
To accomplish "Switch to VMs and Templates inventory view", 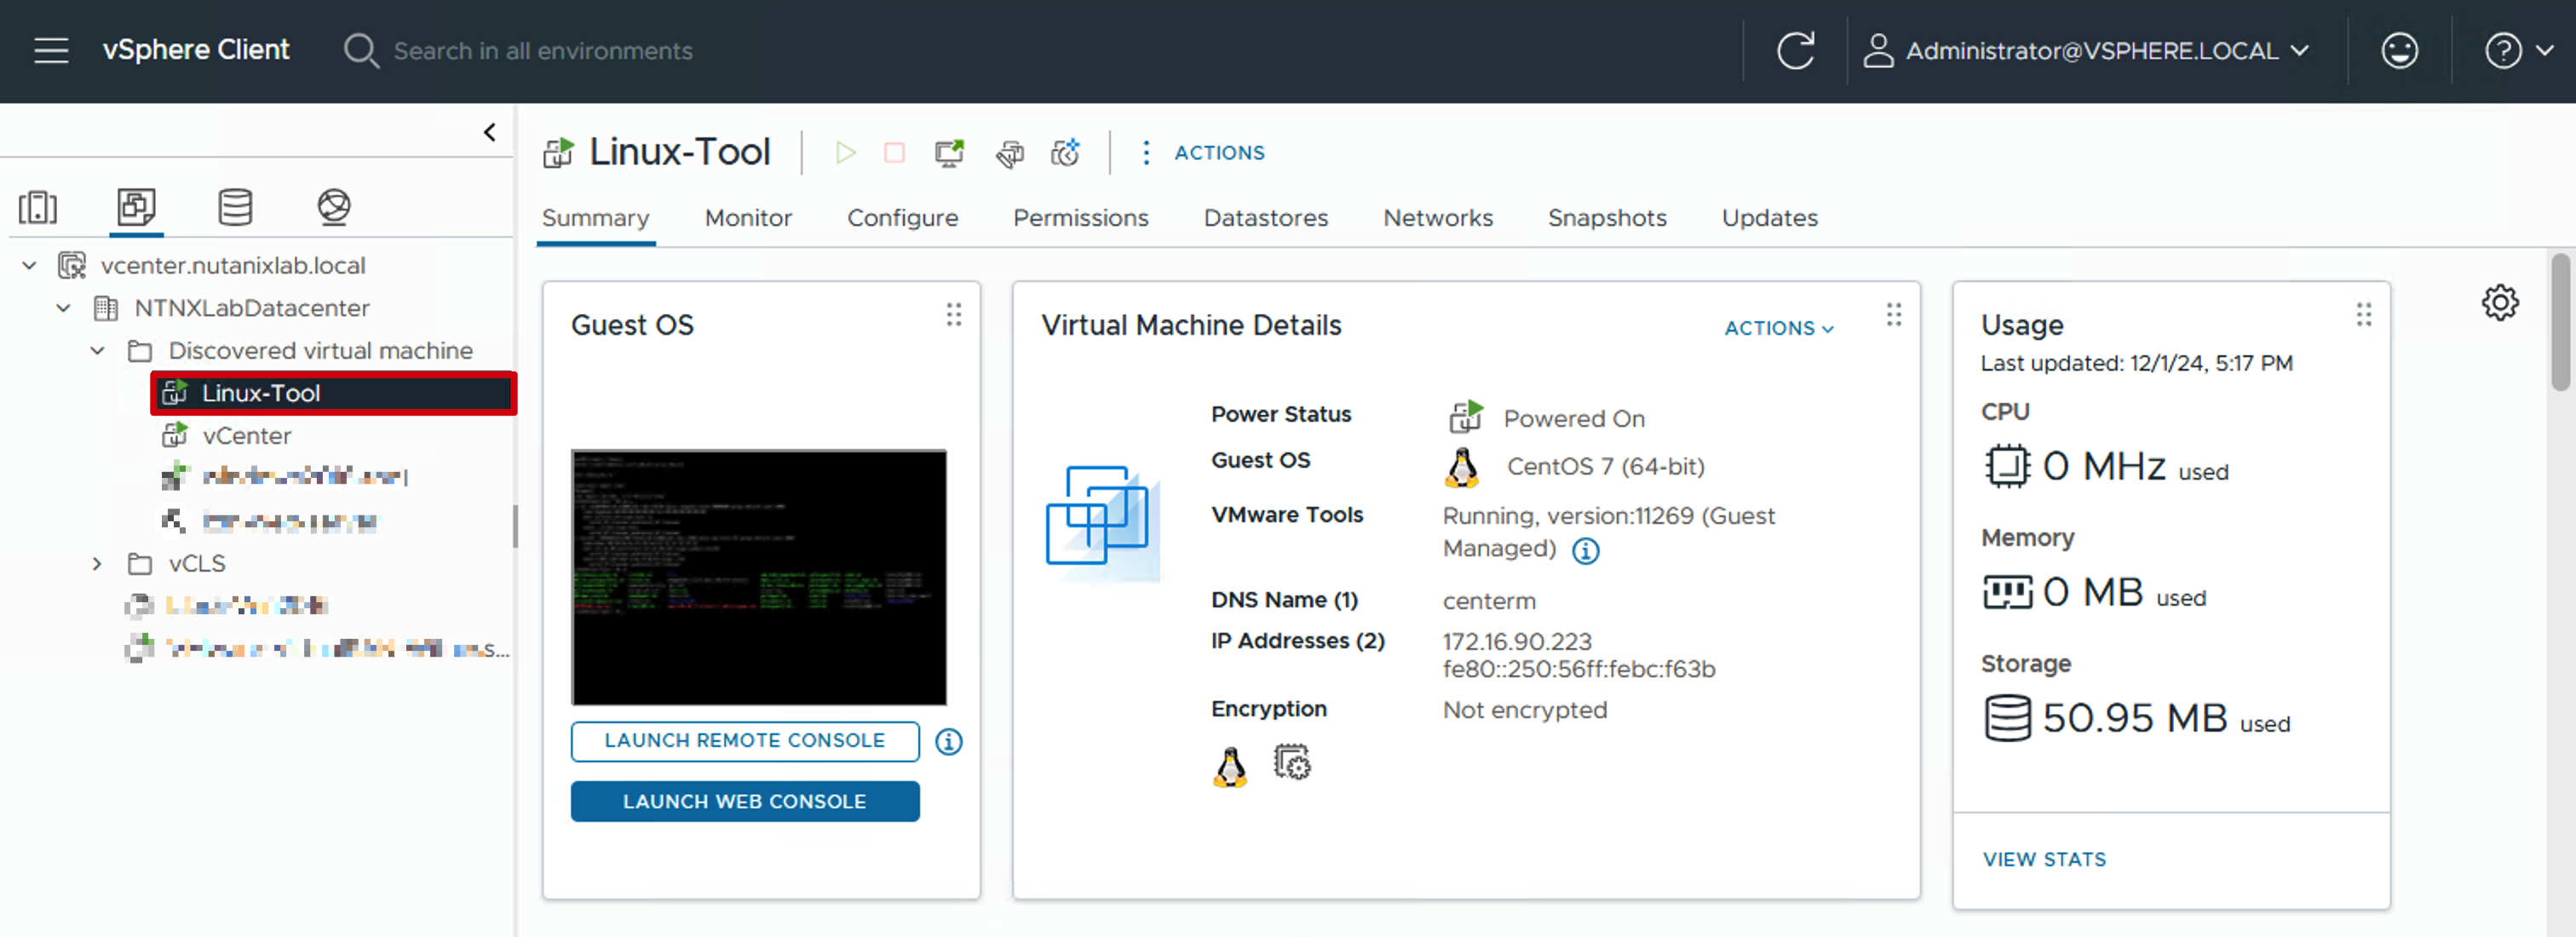I will pyautogui.click(x=136, y=207).
